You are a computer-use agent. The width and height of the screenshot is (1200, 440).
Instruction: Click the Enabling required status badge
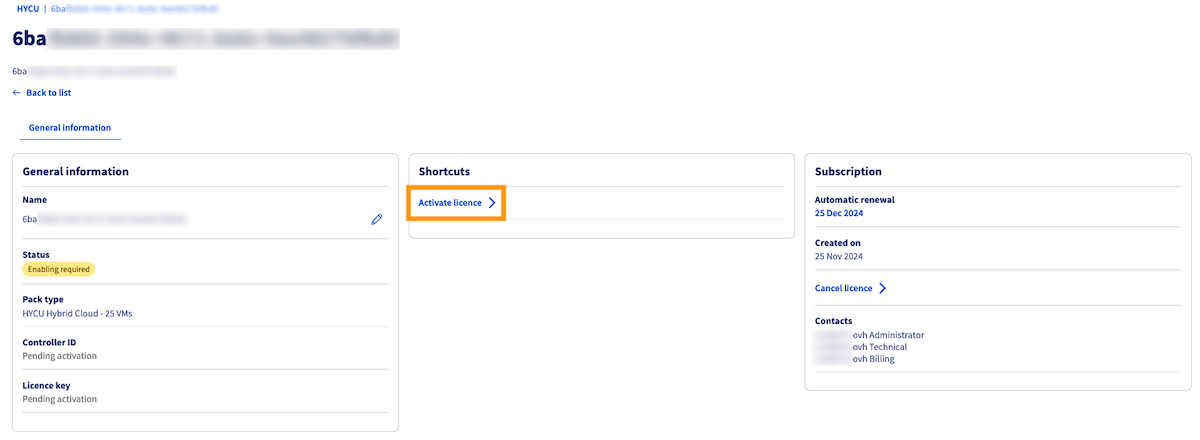pyautogui.click(x=59, y=269)
